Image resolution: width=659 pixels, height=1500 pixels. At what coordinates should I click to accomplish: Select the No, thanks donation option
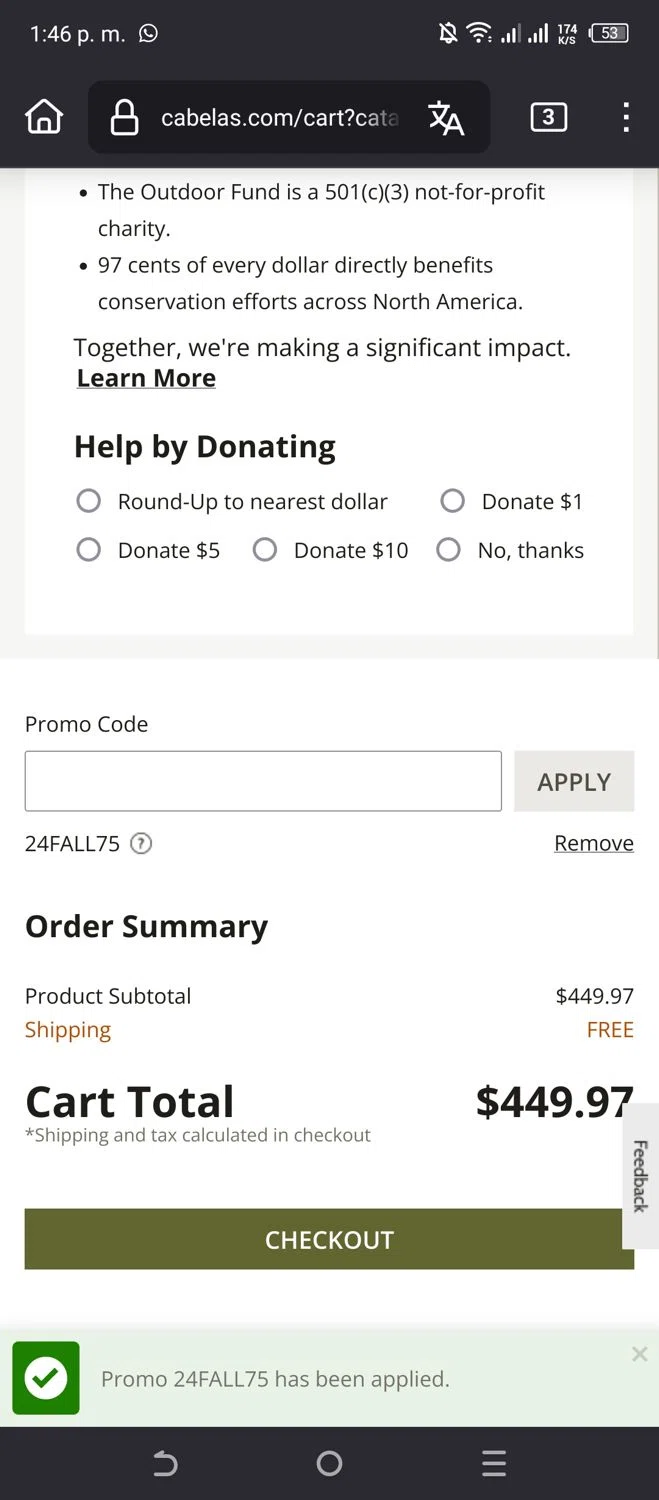click(x=449, y=550)
